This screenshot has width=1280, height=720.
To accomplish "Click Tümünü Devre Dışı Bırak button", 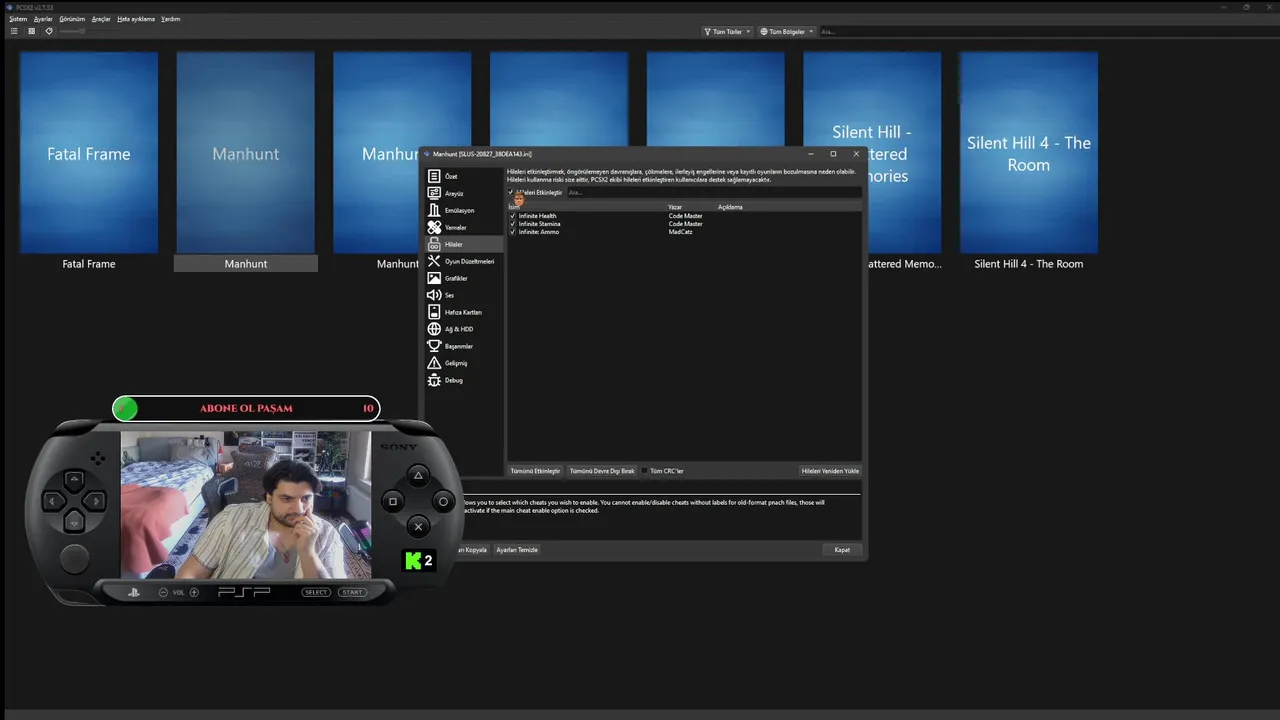I will (602, 471).
